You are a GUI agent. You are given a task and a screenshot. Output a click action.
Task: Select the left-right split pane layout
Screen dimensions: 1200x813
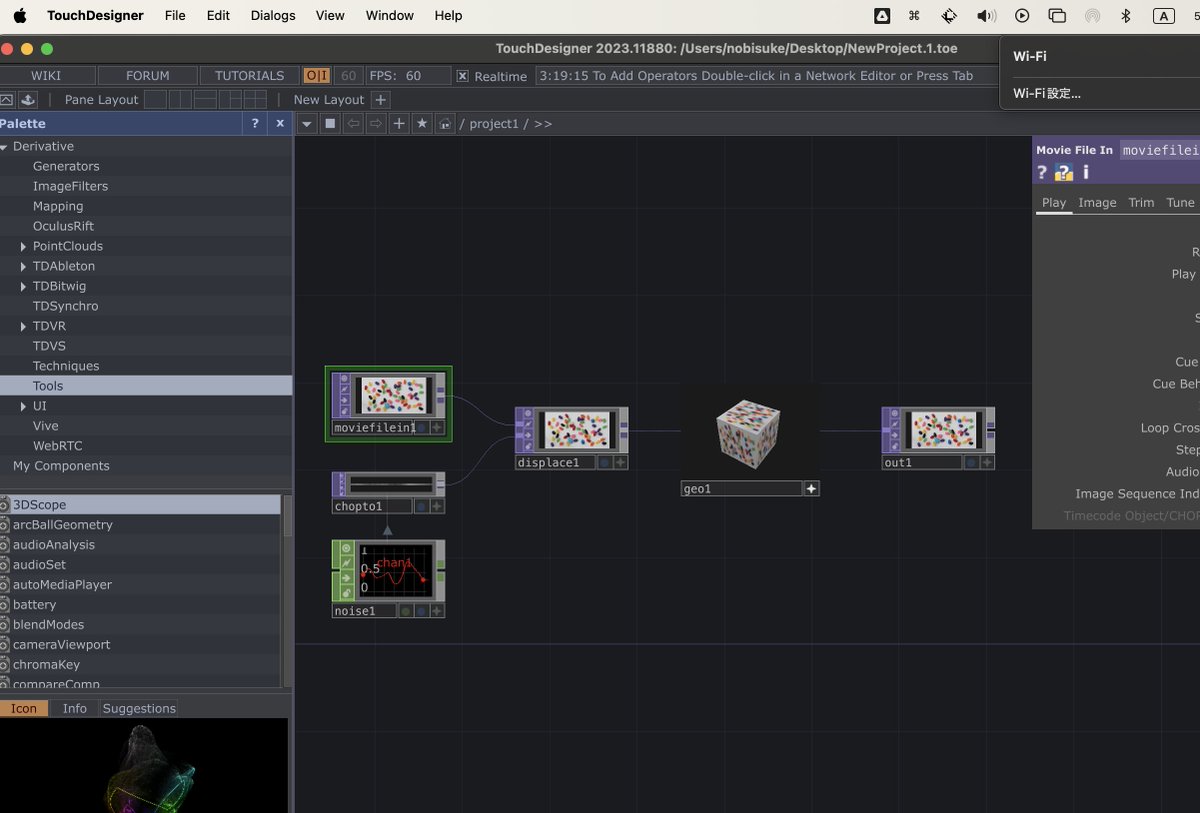180,100
